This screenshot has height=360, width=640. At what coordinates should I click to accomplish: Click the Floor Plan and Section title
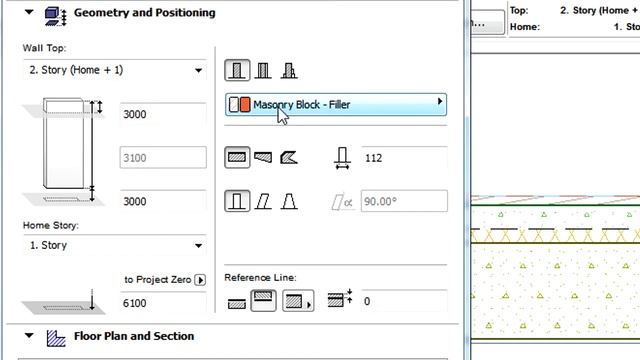point(134,336)
